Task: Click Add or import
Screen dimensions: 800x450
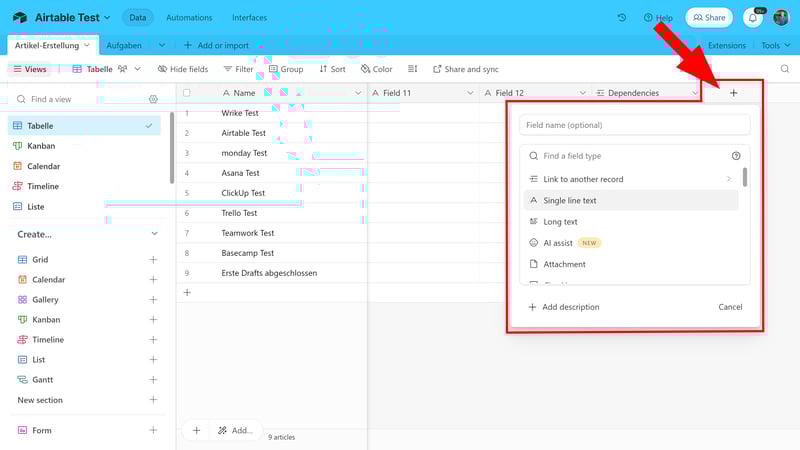Action: (x=216, y=45)
